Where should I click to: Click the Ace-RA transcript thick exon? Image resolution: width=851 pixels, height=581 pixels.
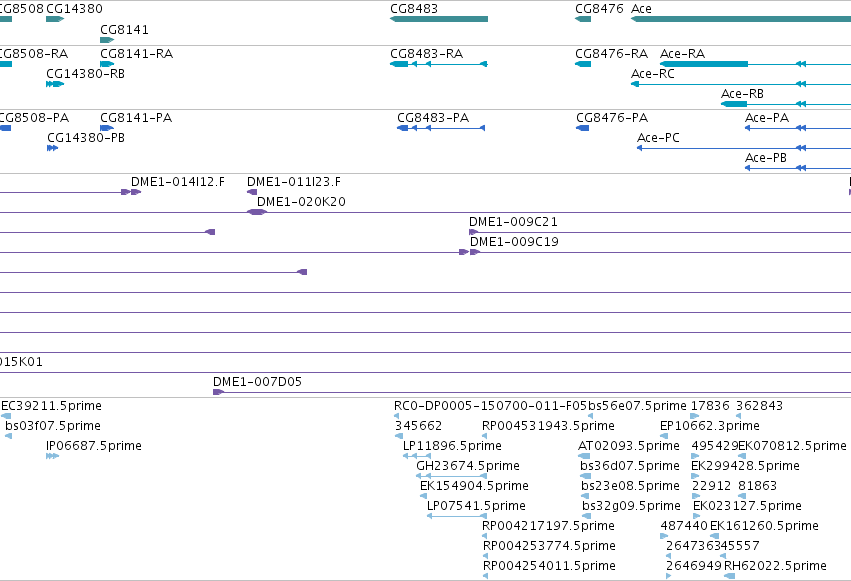point(704,64)
